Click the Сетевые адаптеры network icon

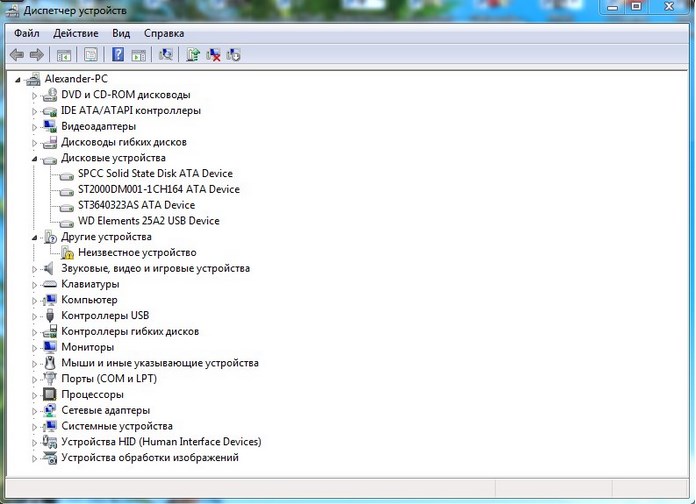point(50,410)
